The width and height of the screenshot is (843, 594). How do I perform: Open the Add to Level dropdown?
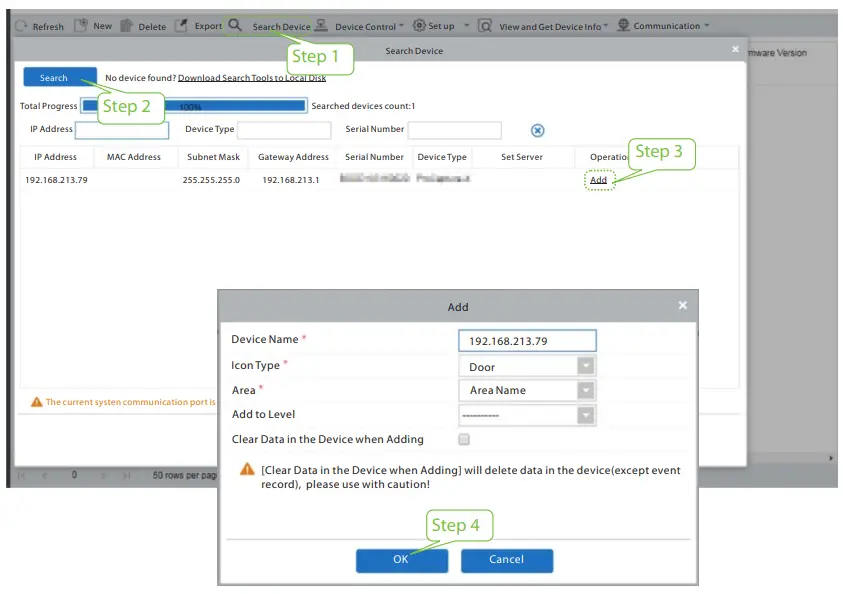coord(586,414)
